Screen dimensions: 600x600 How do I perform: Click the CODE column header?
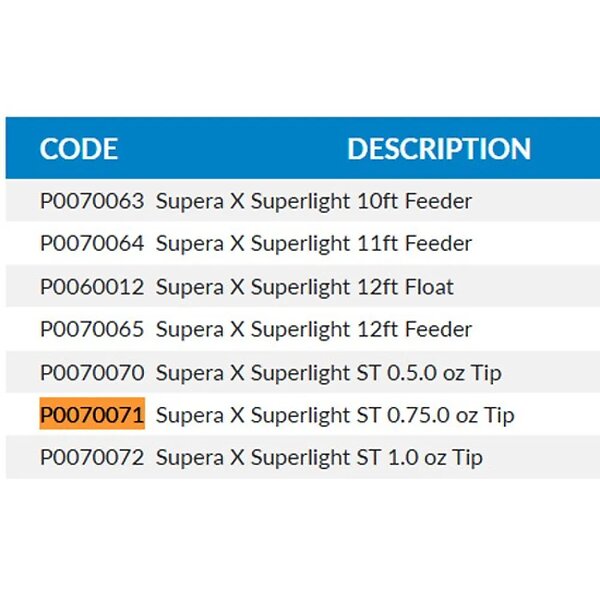pos(79,149)
